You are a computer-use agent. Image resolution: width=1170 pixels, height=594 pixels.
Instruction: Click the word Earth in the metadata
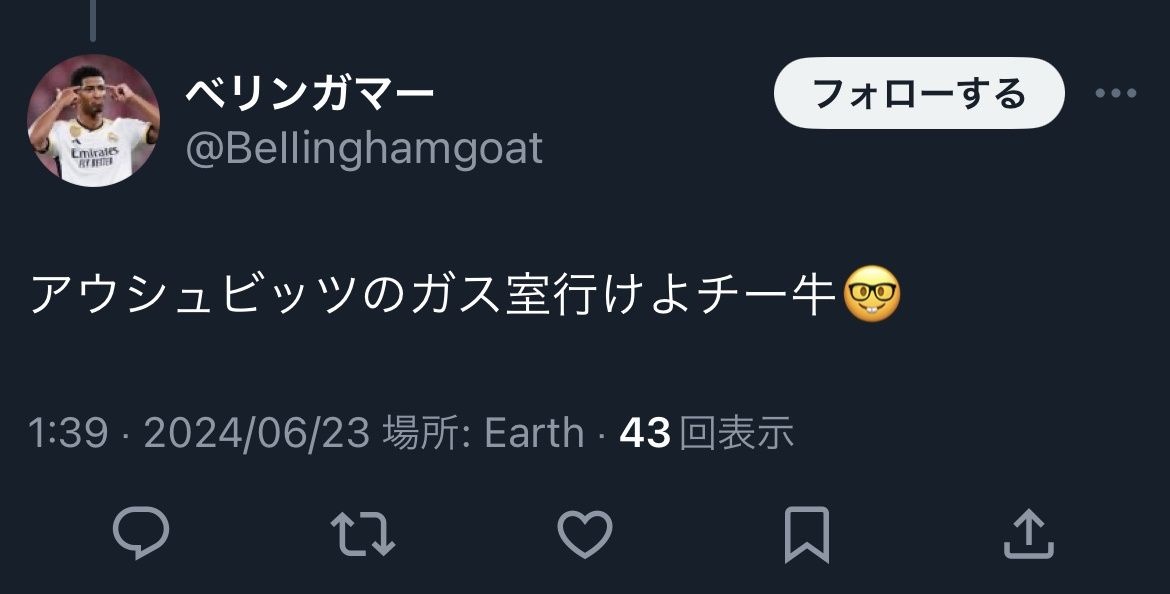coord(534,433)
